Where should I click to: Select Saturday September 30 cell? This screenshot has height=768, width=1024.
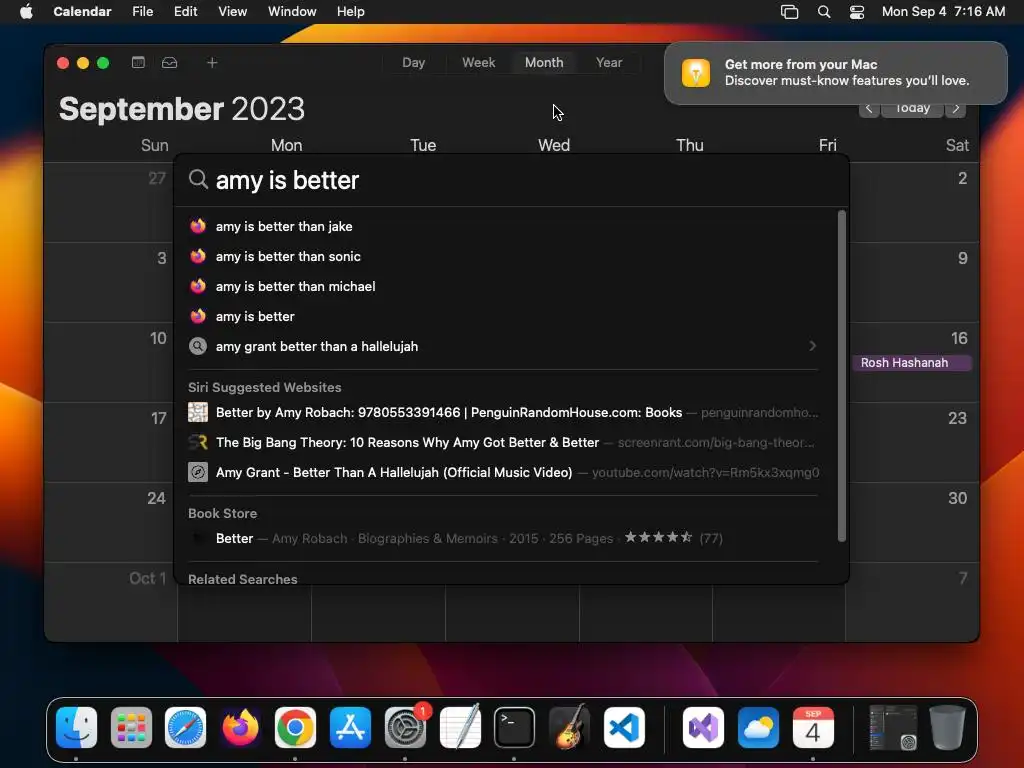coord(913,522)
